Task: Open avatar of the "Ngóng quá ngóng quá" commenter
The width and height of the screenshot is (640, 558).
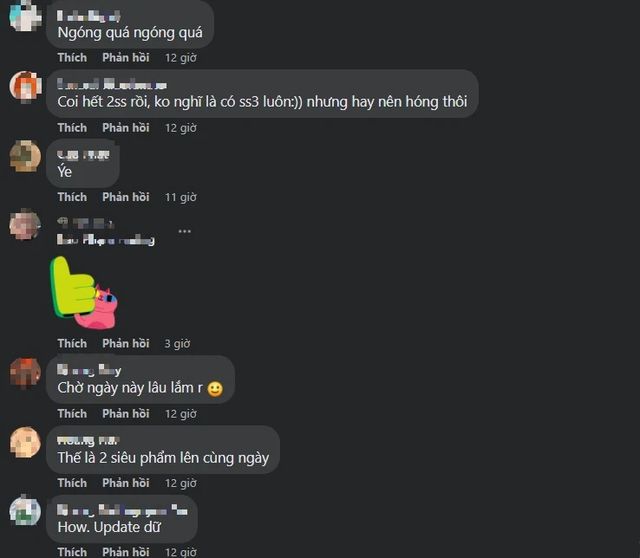Action: click(x=25, y=16)
